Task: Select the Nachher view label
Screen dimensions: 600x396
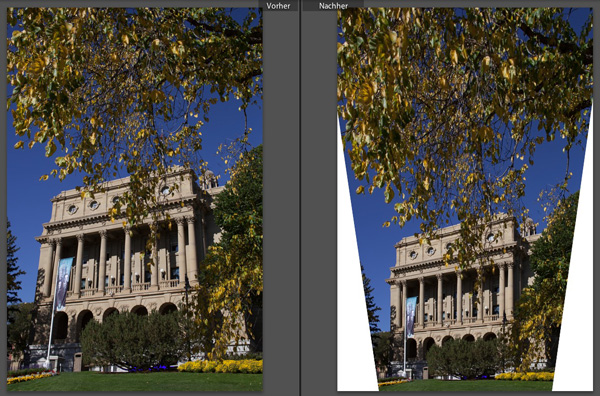Action: click(333, 6)
